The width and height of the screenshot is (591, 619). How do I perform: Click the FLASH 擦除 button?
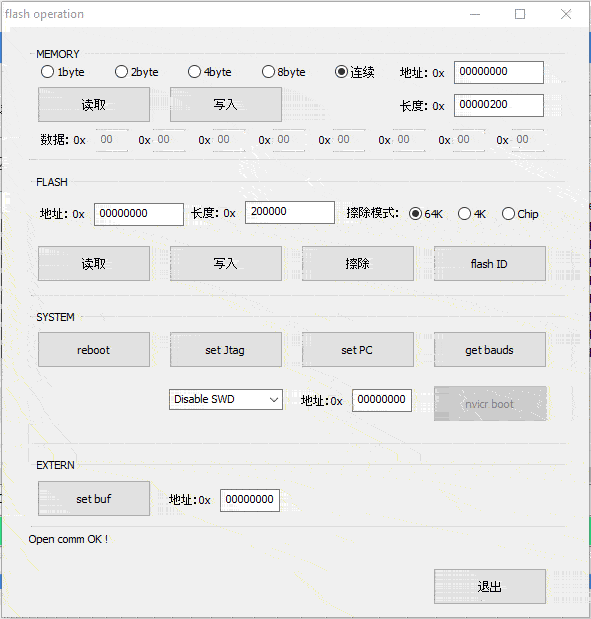click(x=358, y=264)
